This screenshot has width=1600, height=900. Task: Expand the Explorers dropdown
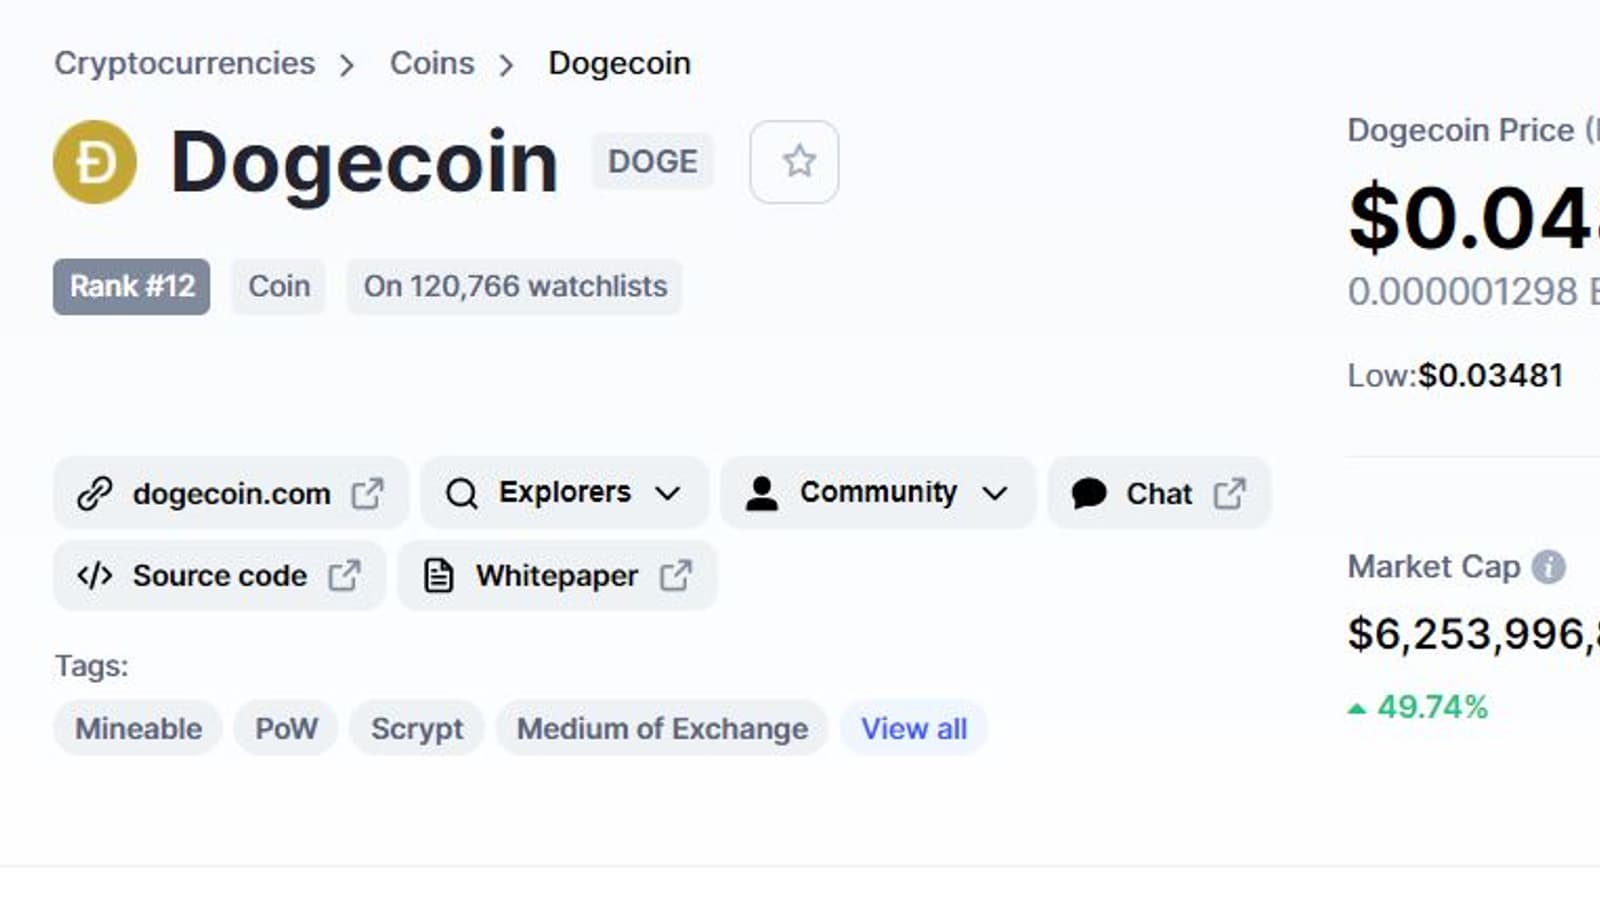pyautogui.click(x=565, y=492)
